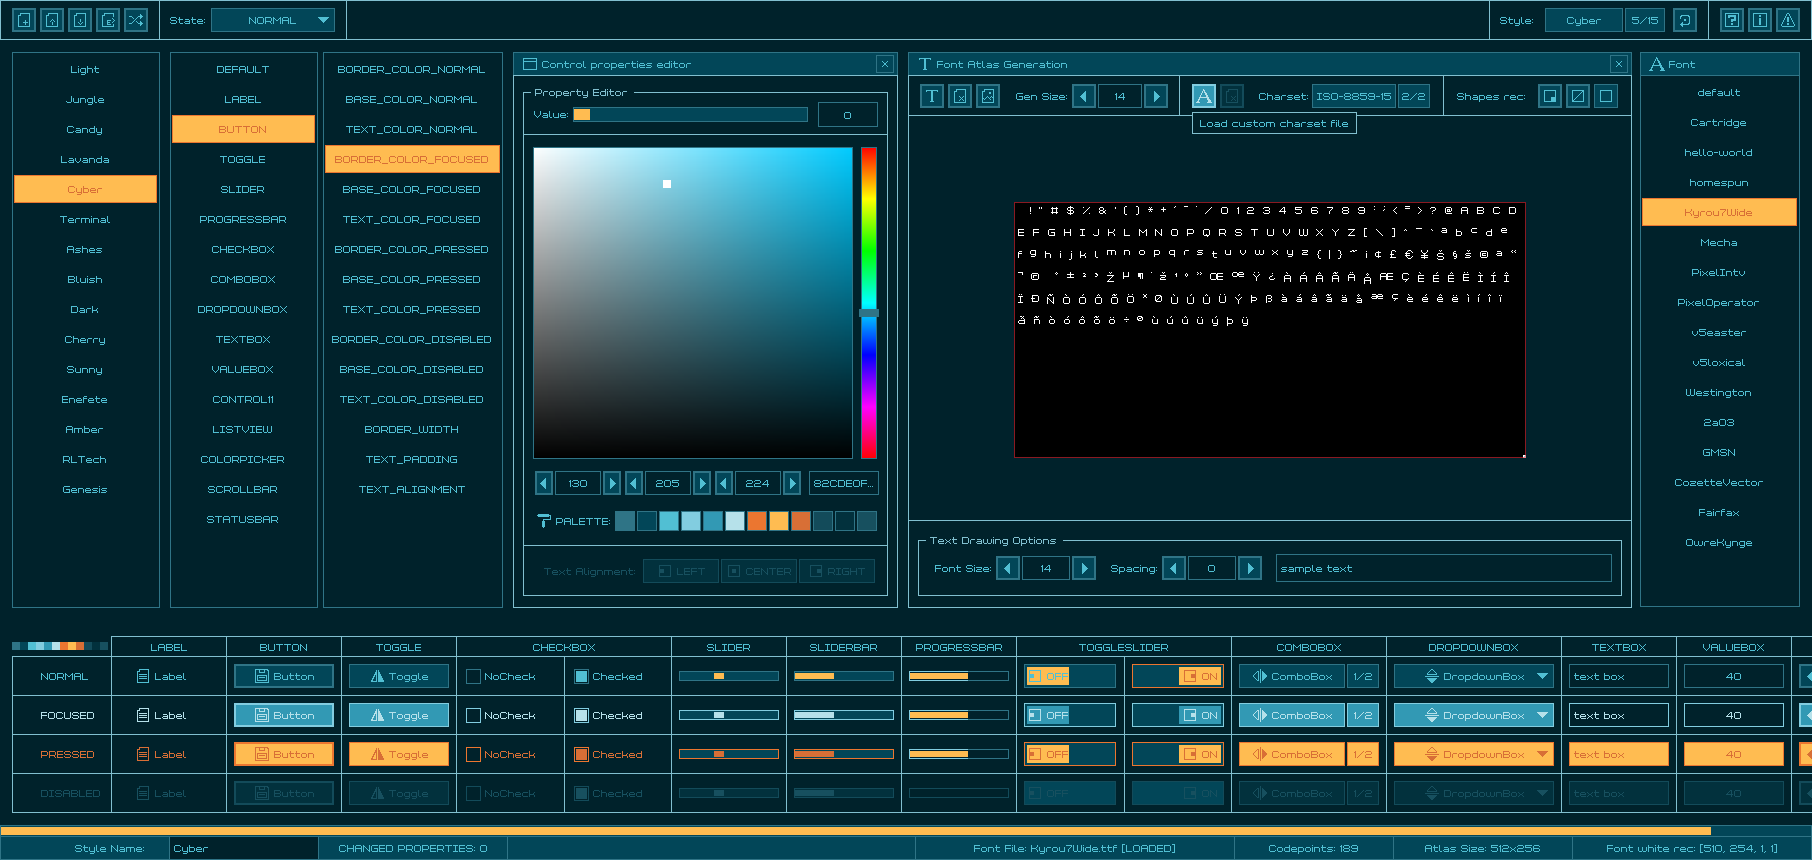This screenshot has width=1812, height=860.
Task: Open the info icon in top toolbar
Action: (1760, 20)
